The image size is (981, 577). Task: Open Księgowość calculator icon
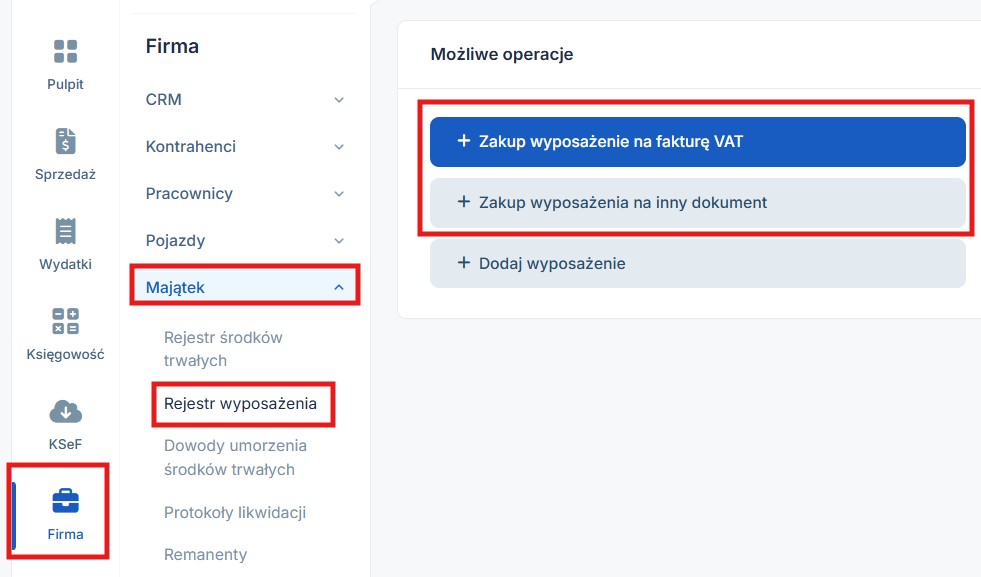click(x=65, y=321)
